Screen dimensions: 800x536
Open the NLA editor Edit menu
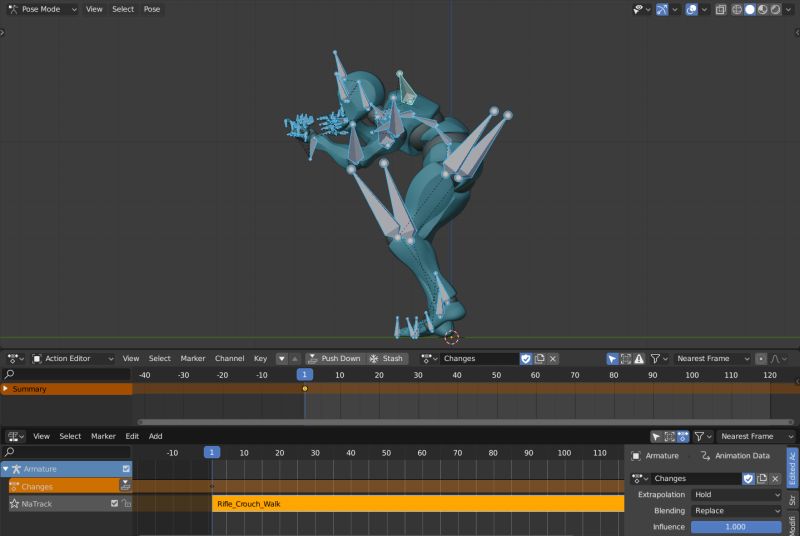click(x=132, y=436)
